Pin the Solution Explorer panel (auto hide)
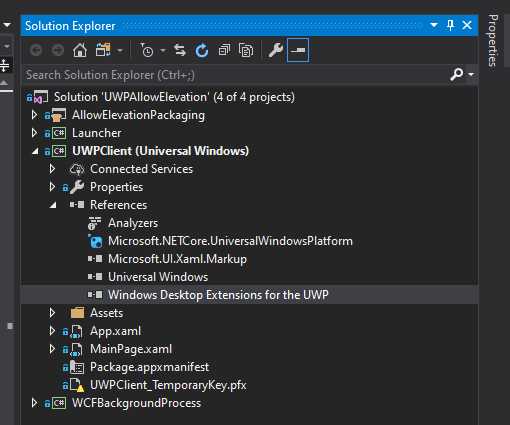 pyautogui.click(x=450, y=25)
